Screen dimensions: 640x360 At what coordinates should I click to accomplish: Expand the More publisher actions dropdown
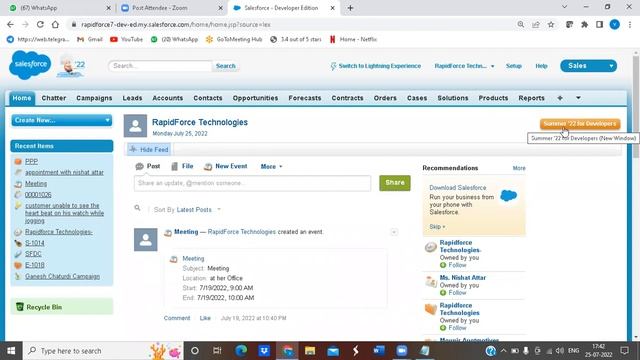pos(271,167)
